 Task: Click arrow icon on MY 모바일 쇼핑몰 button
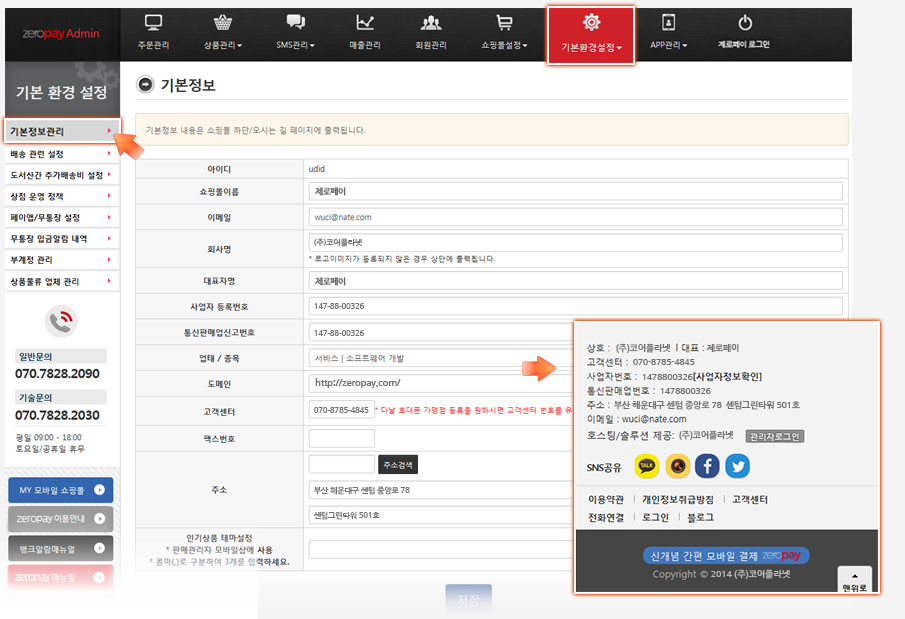click(x=99, y=490)
